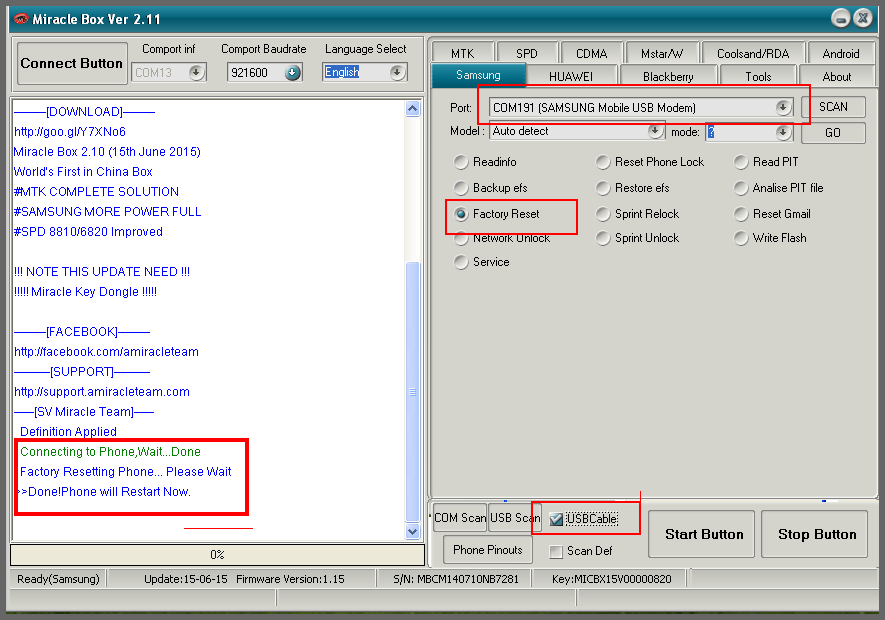Select the Reset Gmail option
This screenshot has height=620, width=885.
pos(741,214)
